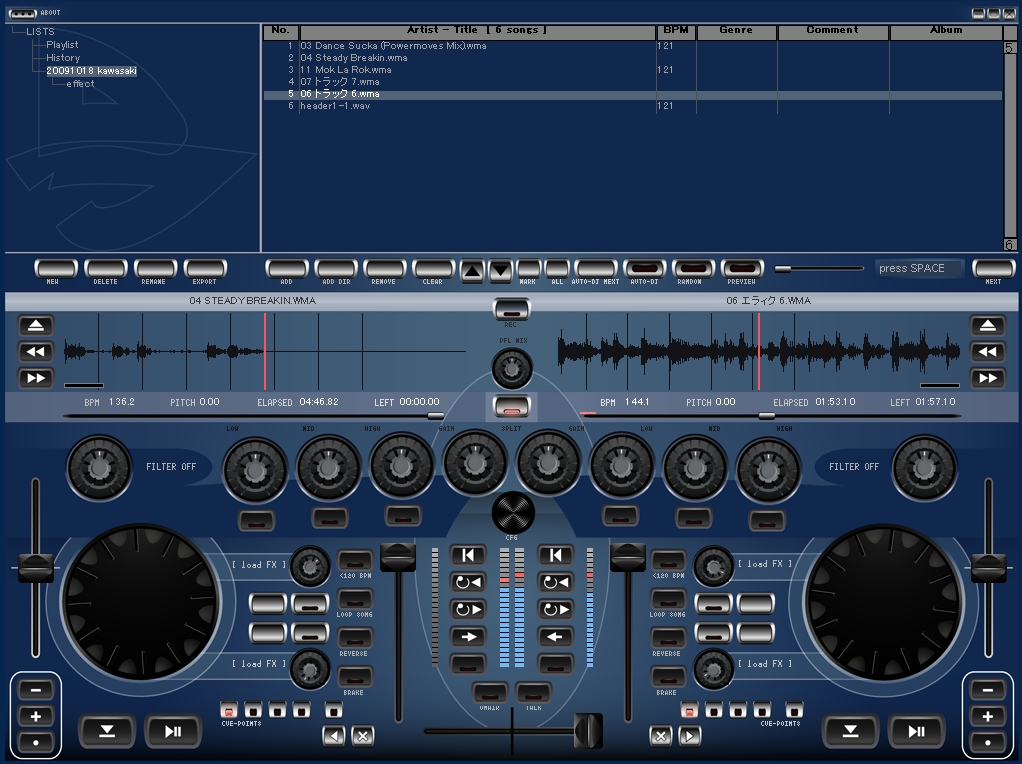Open lower load FX selector on left deck

pos(259,664)
